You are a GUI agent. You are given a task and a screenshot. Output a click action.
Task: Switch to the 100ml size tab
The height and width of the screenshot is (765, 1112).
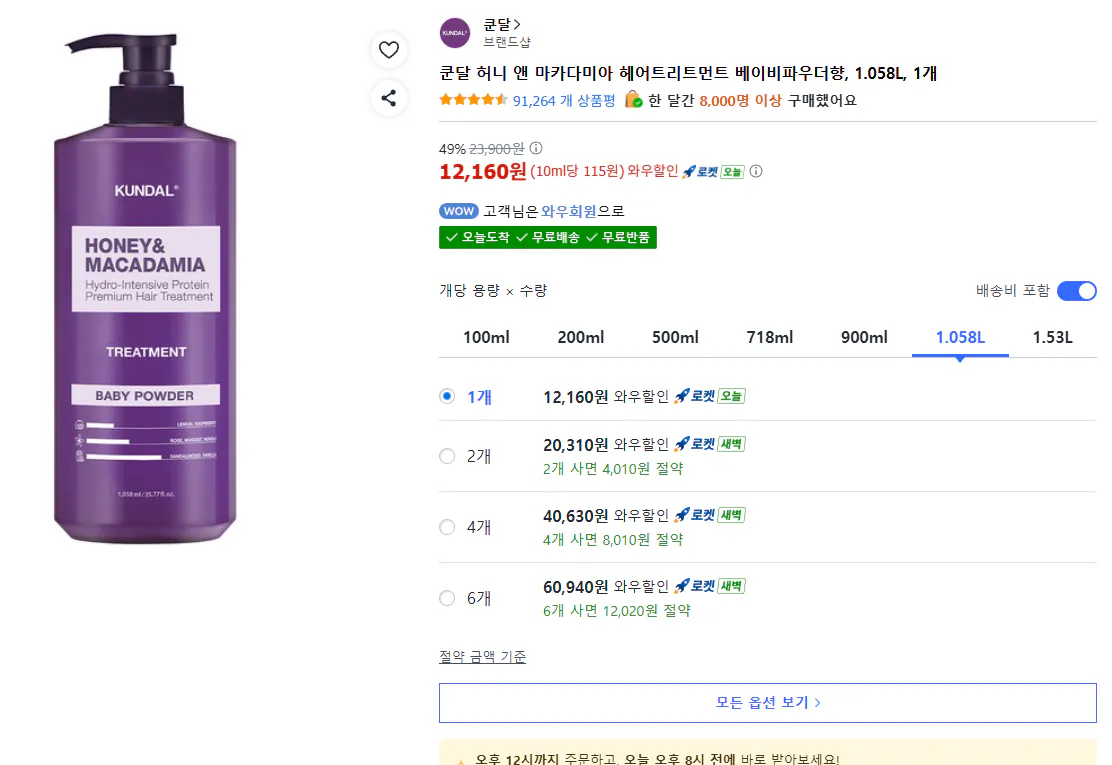tap(485, 337)
